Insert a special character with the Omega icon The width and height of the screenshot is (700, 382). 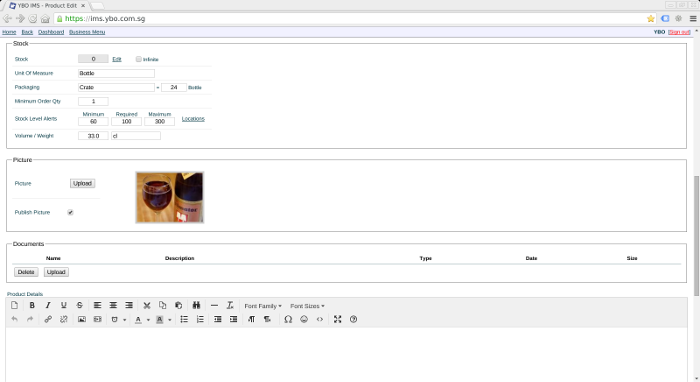pos(288,319)
